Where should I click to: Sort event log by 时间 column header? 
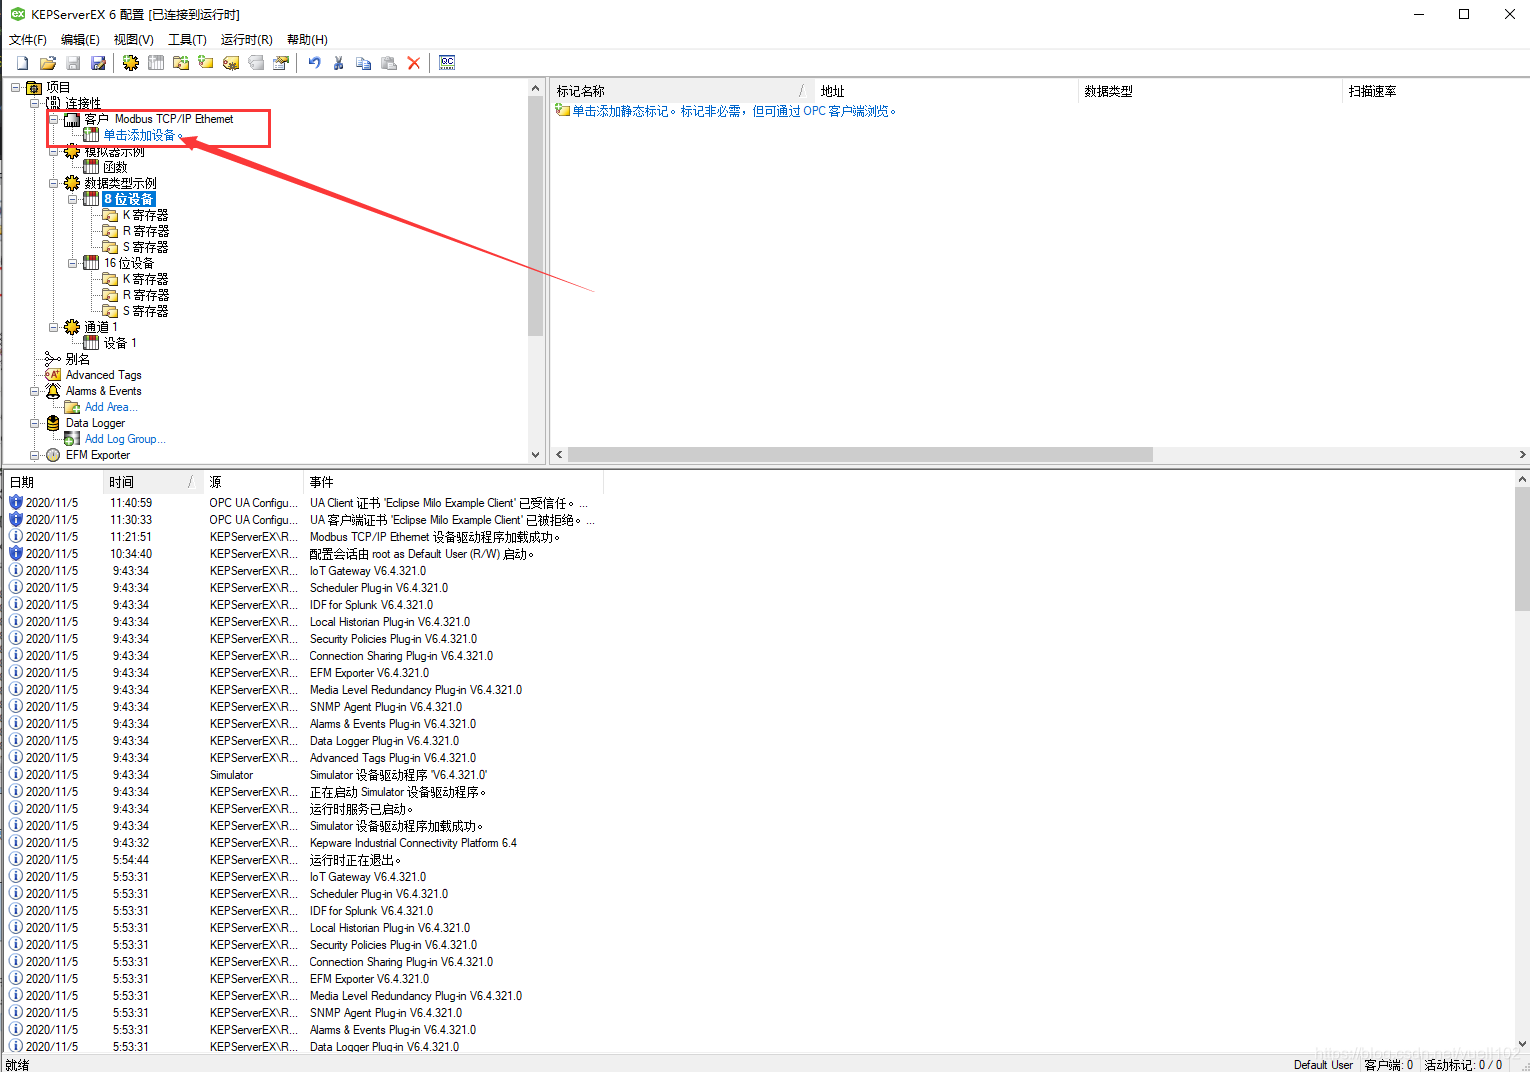pyautogui.click(x=153, y=482)
